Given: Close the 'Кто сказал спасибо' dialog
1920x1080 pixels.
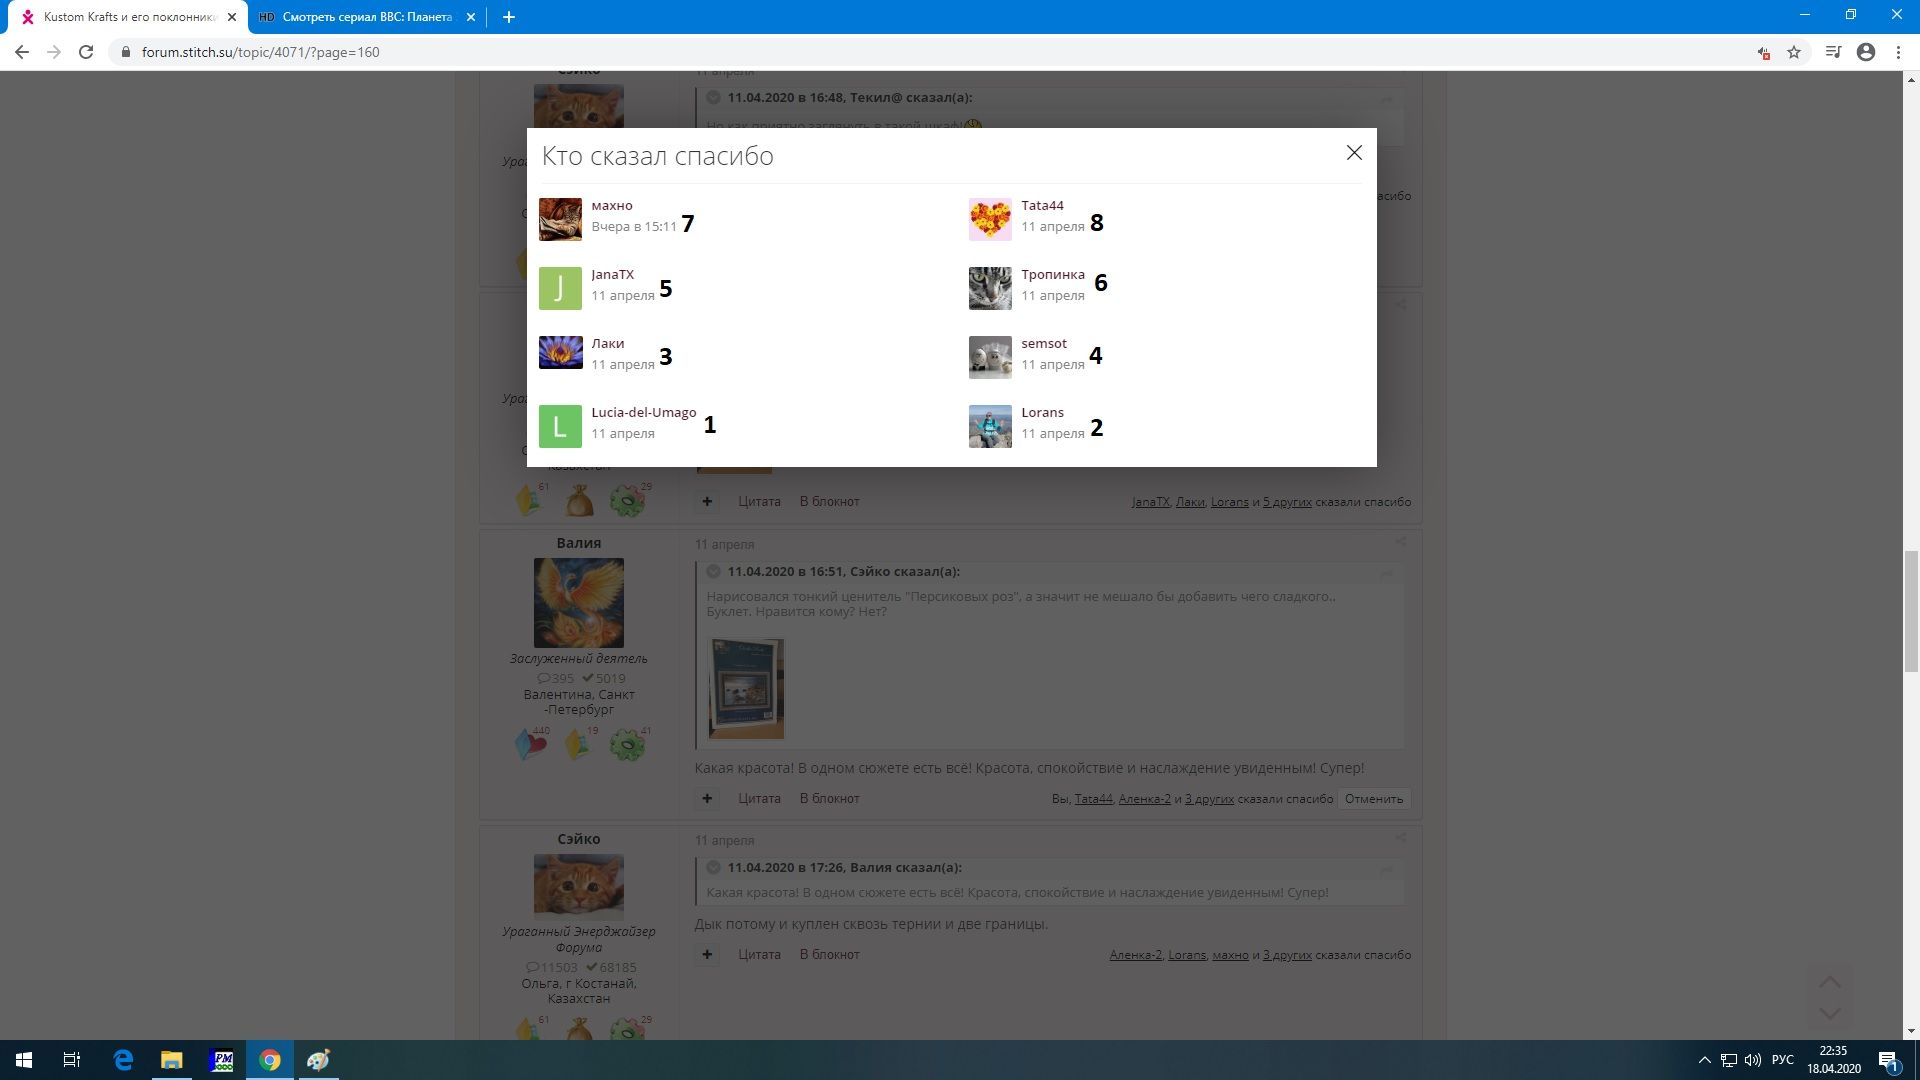Looking at the screenshot, I should [x=1354, y=153].
